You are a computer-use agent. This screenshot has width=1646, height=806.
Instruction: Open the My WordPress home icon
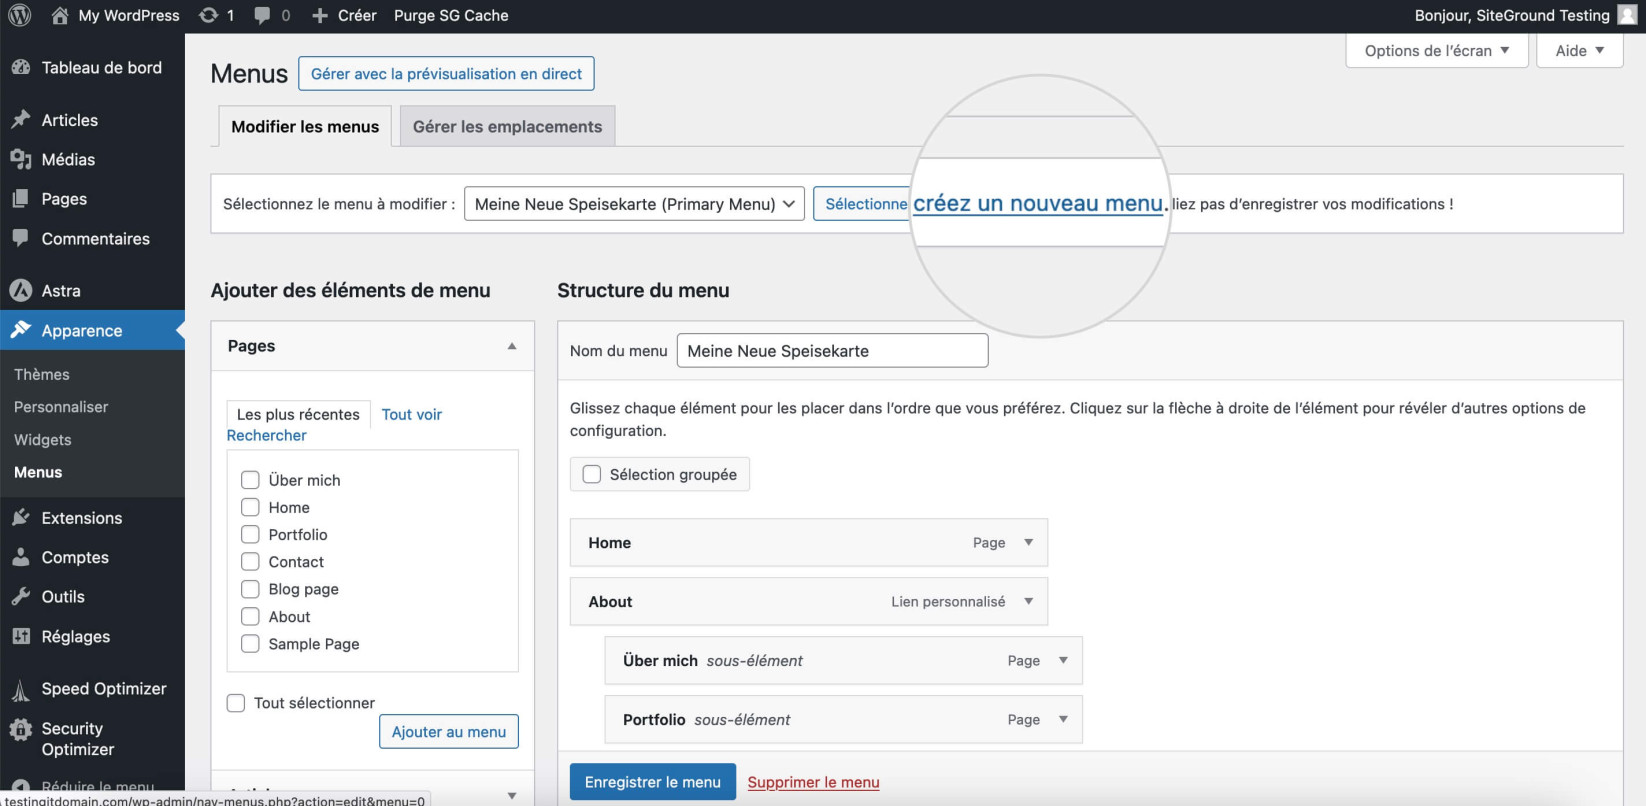coord(60,15)
